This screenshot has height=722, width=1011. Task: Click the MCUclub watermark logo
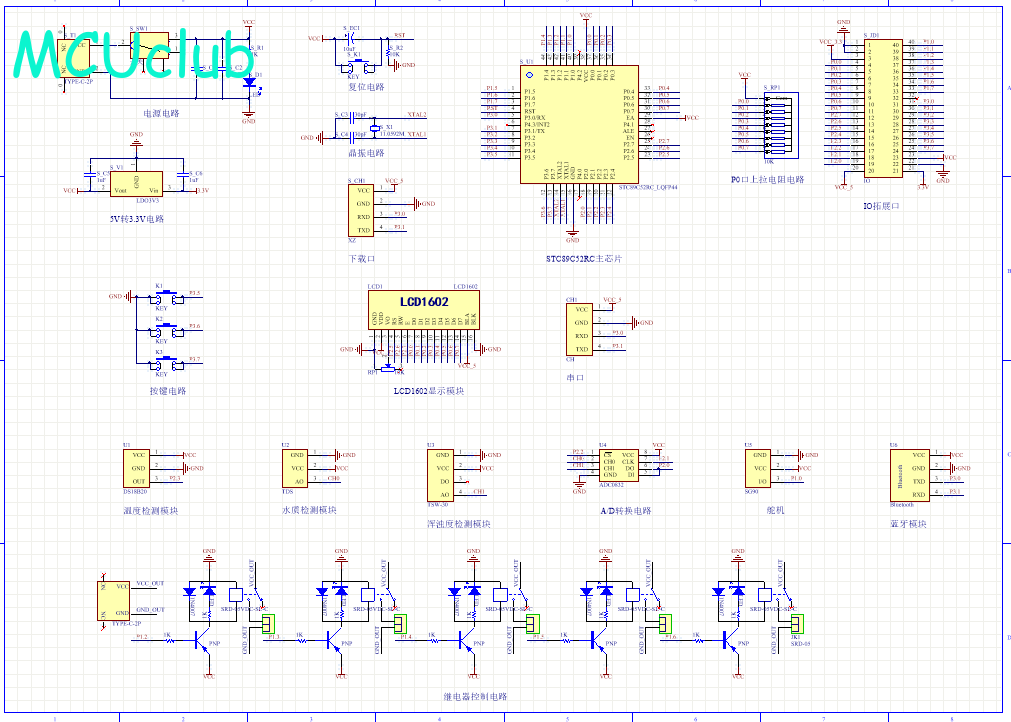tap(133, 55)
